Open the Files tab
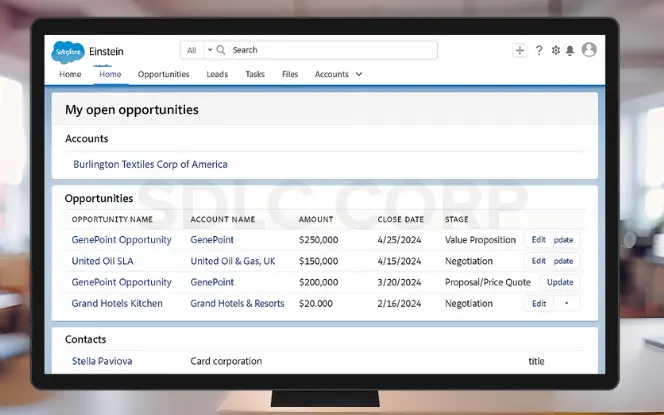 [290, 74]
